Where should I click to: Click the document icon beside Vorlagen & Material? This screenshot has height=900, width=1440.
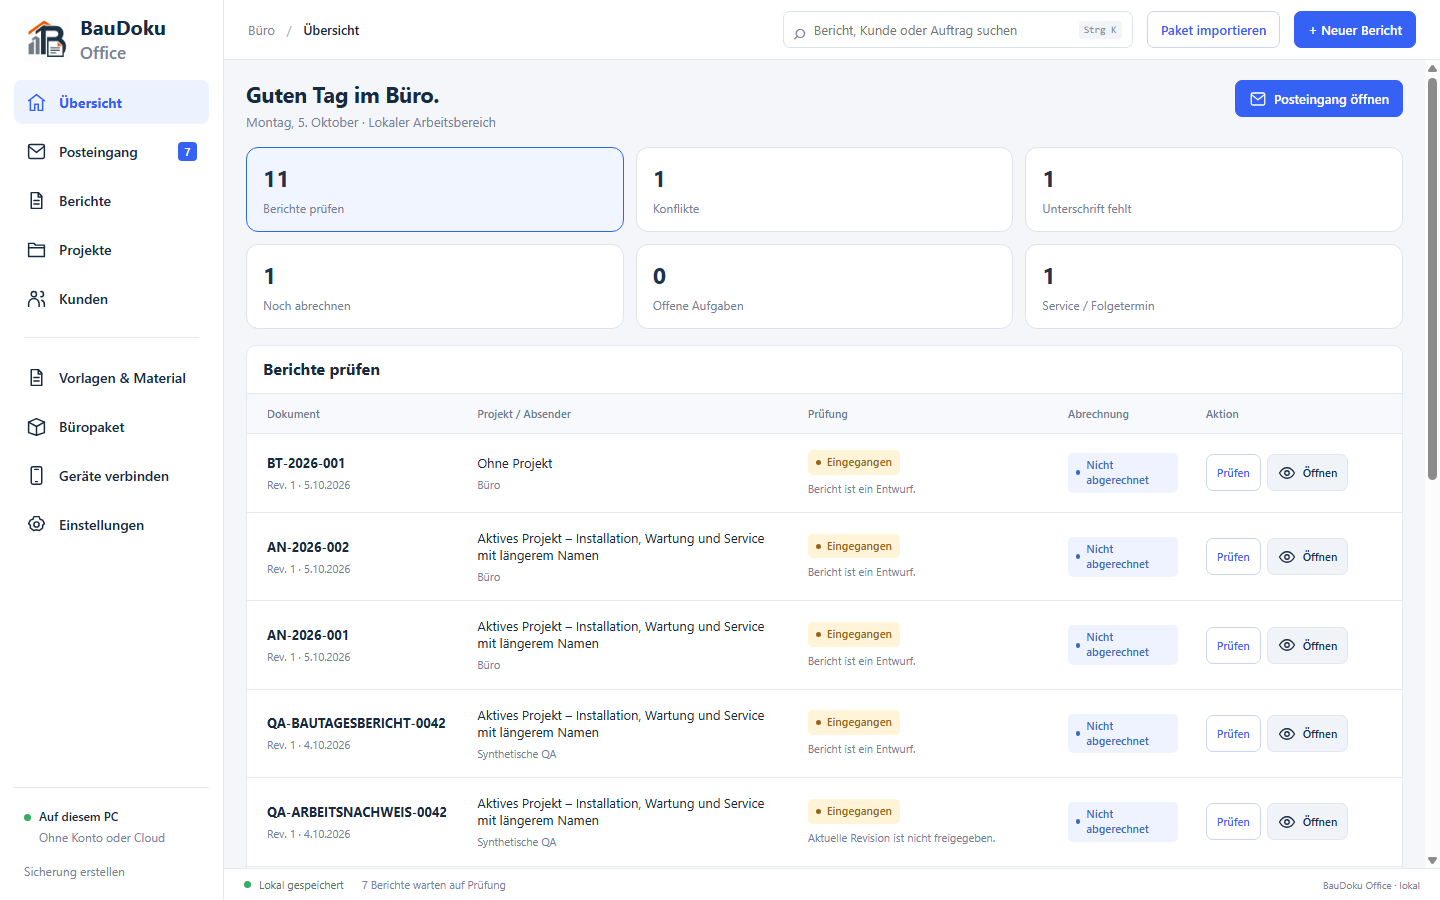click(x=37, y=377)
